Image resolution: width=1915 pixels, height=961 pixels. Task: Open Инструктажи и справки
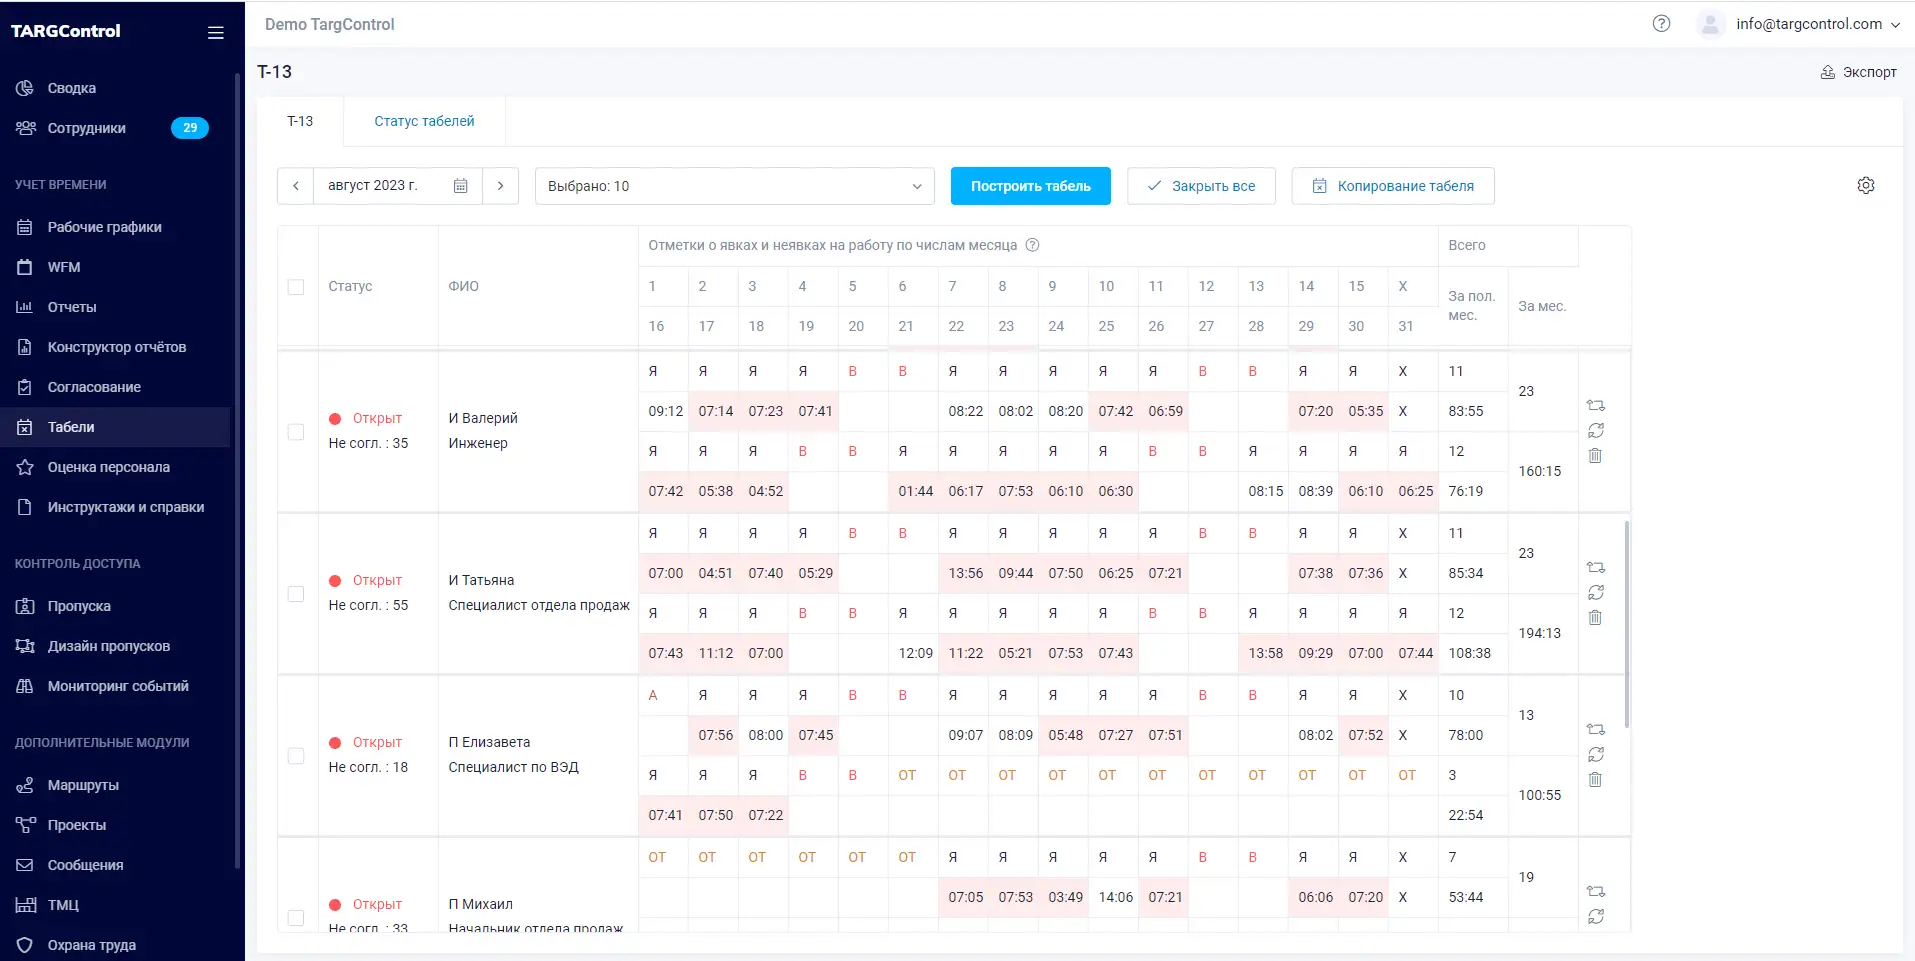point(115,507)
